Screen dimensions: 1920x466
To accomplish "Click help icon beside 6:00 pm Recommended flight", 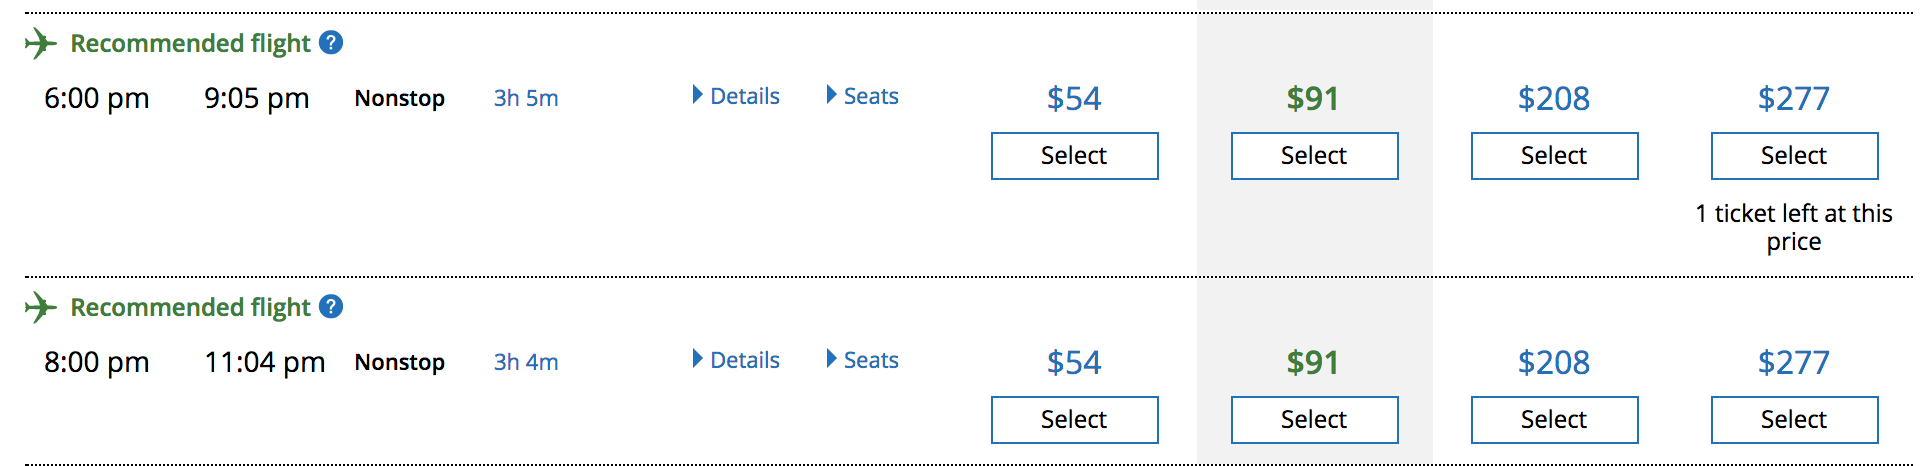I will (331, 43).
